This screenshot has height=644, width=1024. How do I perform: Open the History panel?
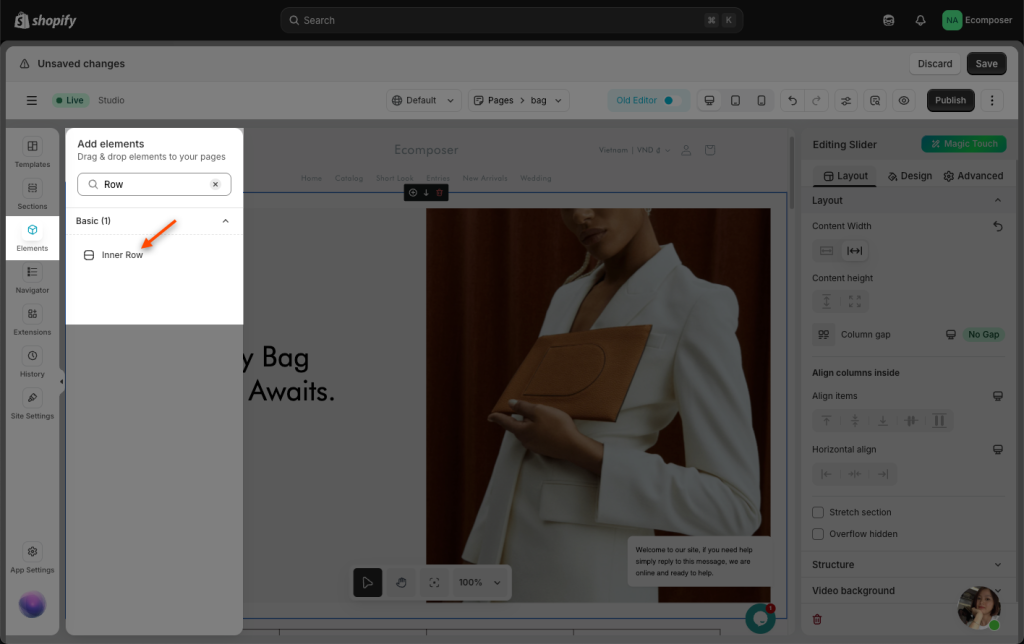coord(32,362)
